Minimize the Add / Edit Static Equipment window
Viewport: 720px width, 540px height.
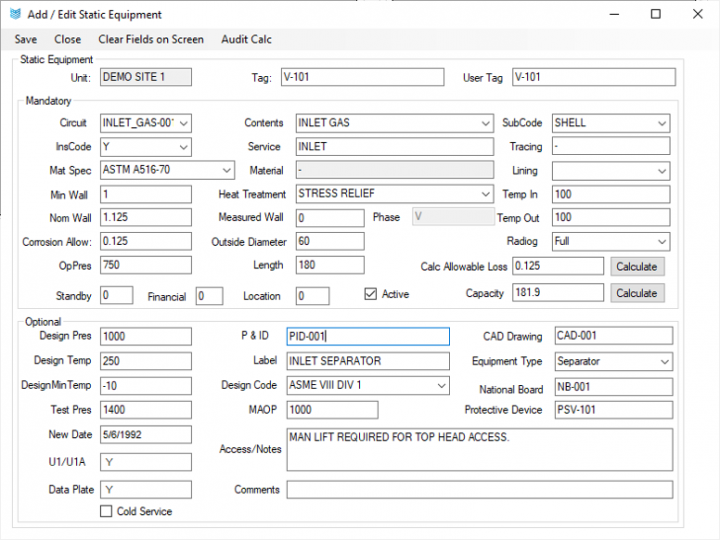tap(614, 14)
